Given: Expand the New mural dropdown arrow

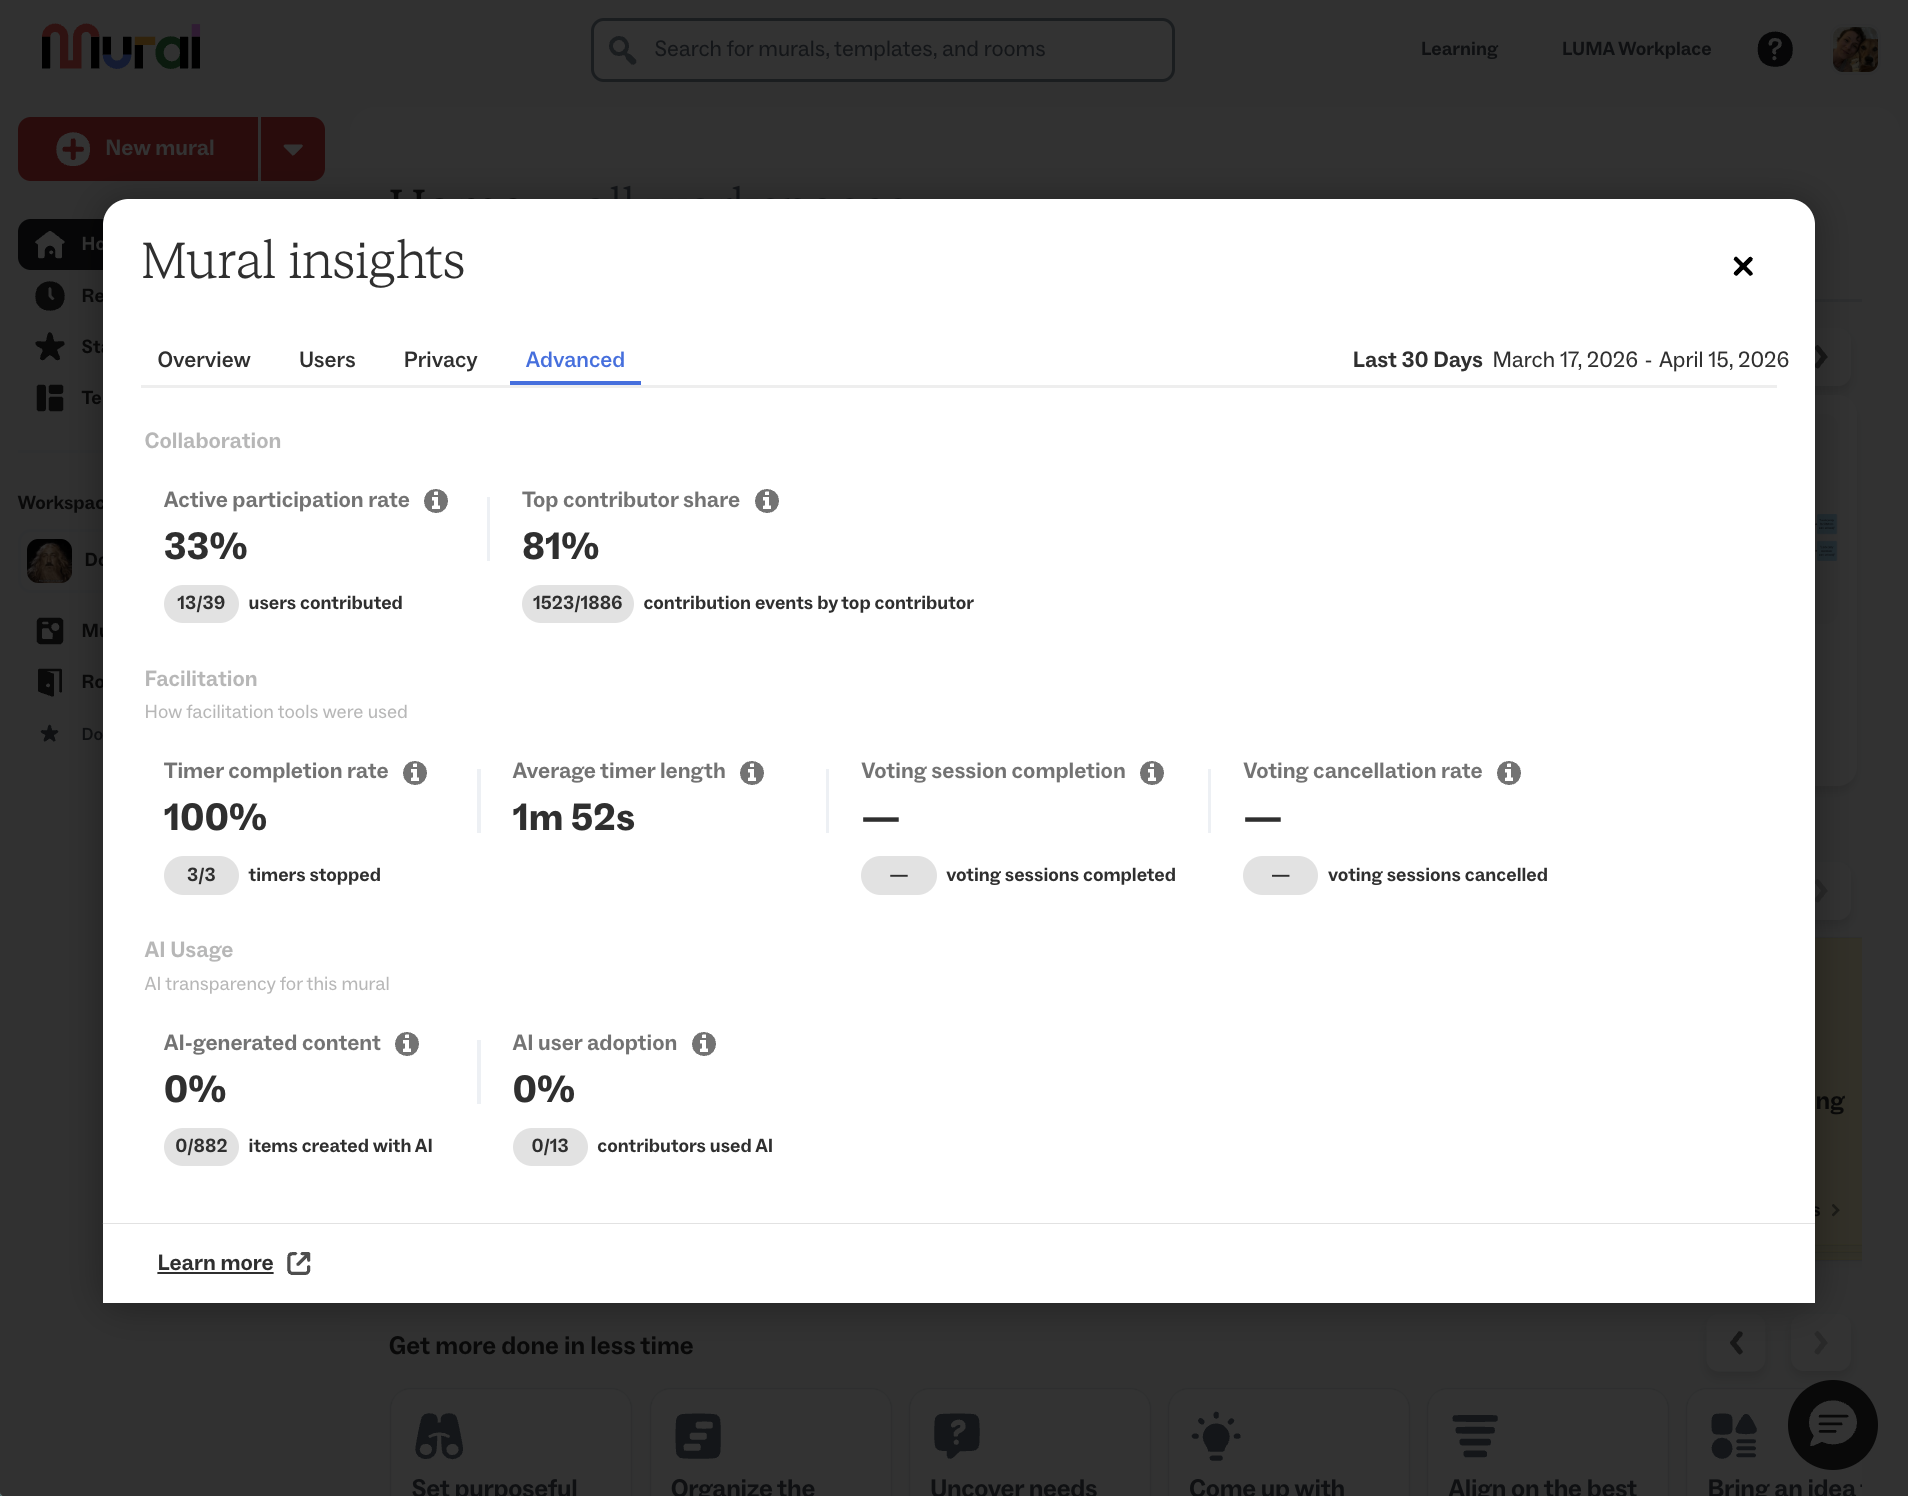Looking at the screenshot, I should tap(293, 149).
